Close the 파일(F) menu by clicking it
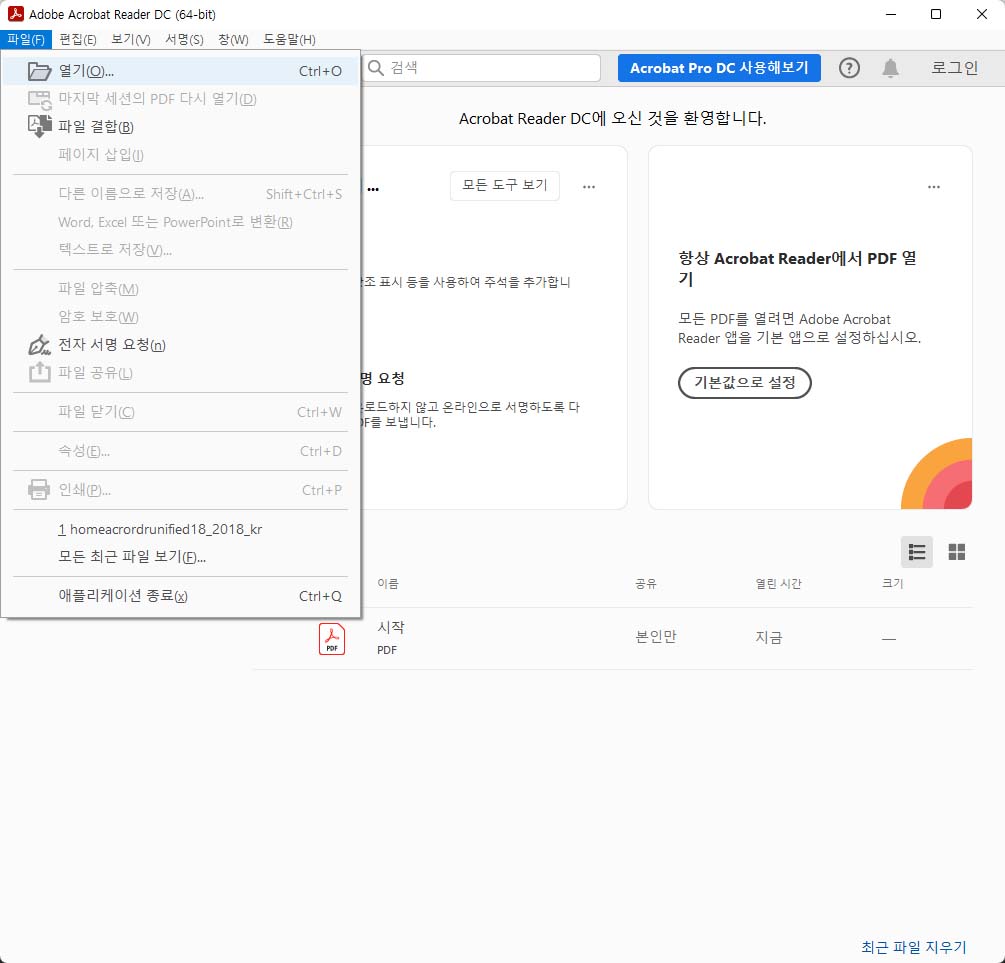1005x963 pixels. (26, 40)
